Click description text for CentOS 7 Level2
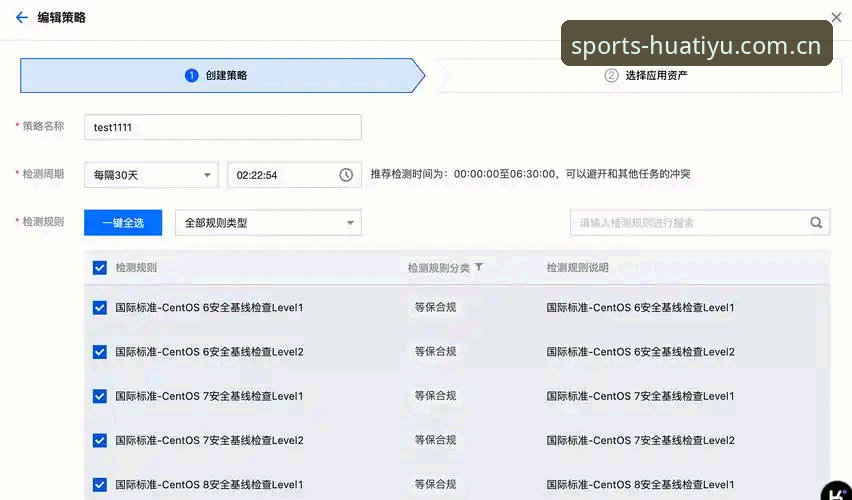Screen dimensions: 852x500 (x=640, y=440)
